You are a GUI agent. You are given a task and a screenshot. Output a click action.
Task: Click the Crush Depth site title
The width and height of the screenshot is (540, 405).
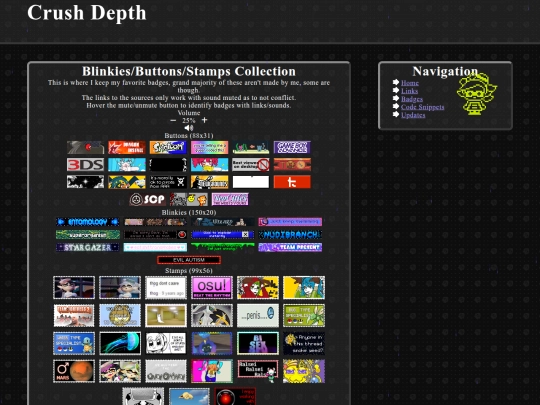(87, 13)
